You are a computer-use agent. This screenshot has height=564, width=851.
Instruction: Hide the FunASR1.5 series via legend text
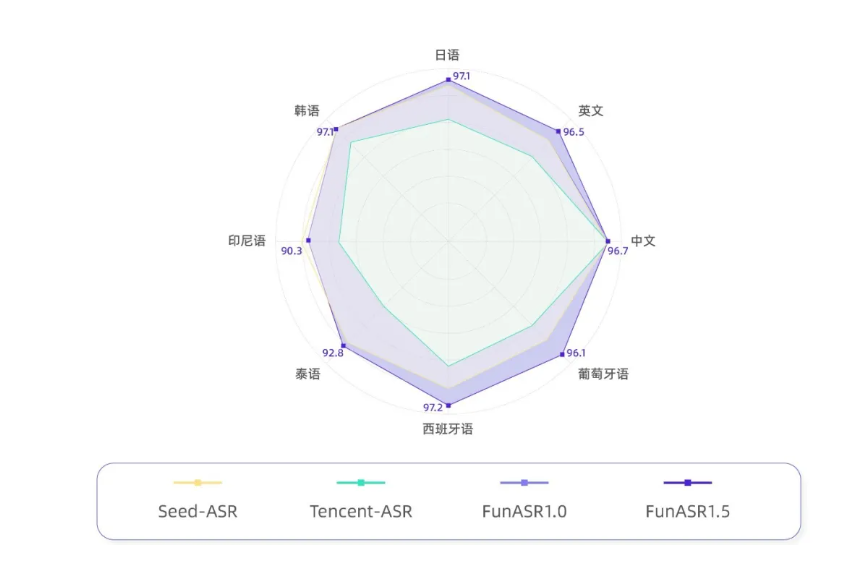[x=687, y=512]
